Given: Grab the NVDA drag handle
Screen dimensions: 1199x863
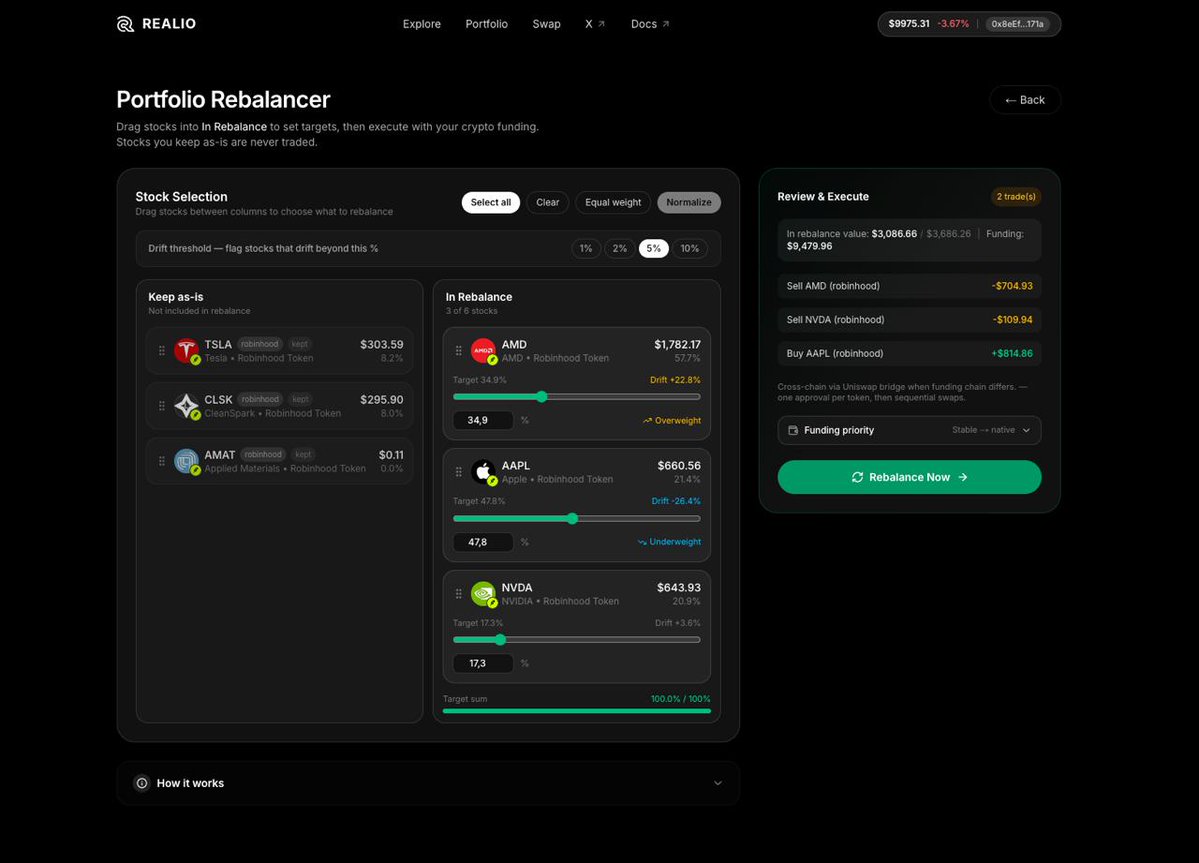Looking at the screenshot, I should tap(458, 594).
